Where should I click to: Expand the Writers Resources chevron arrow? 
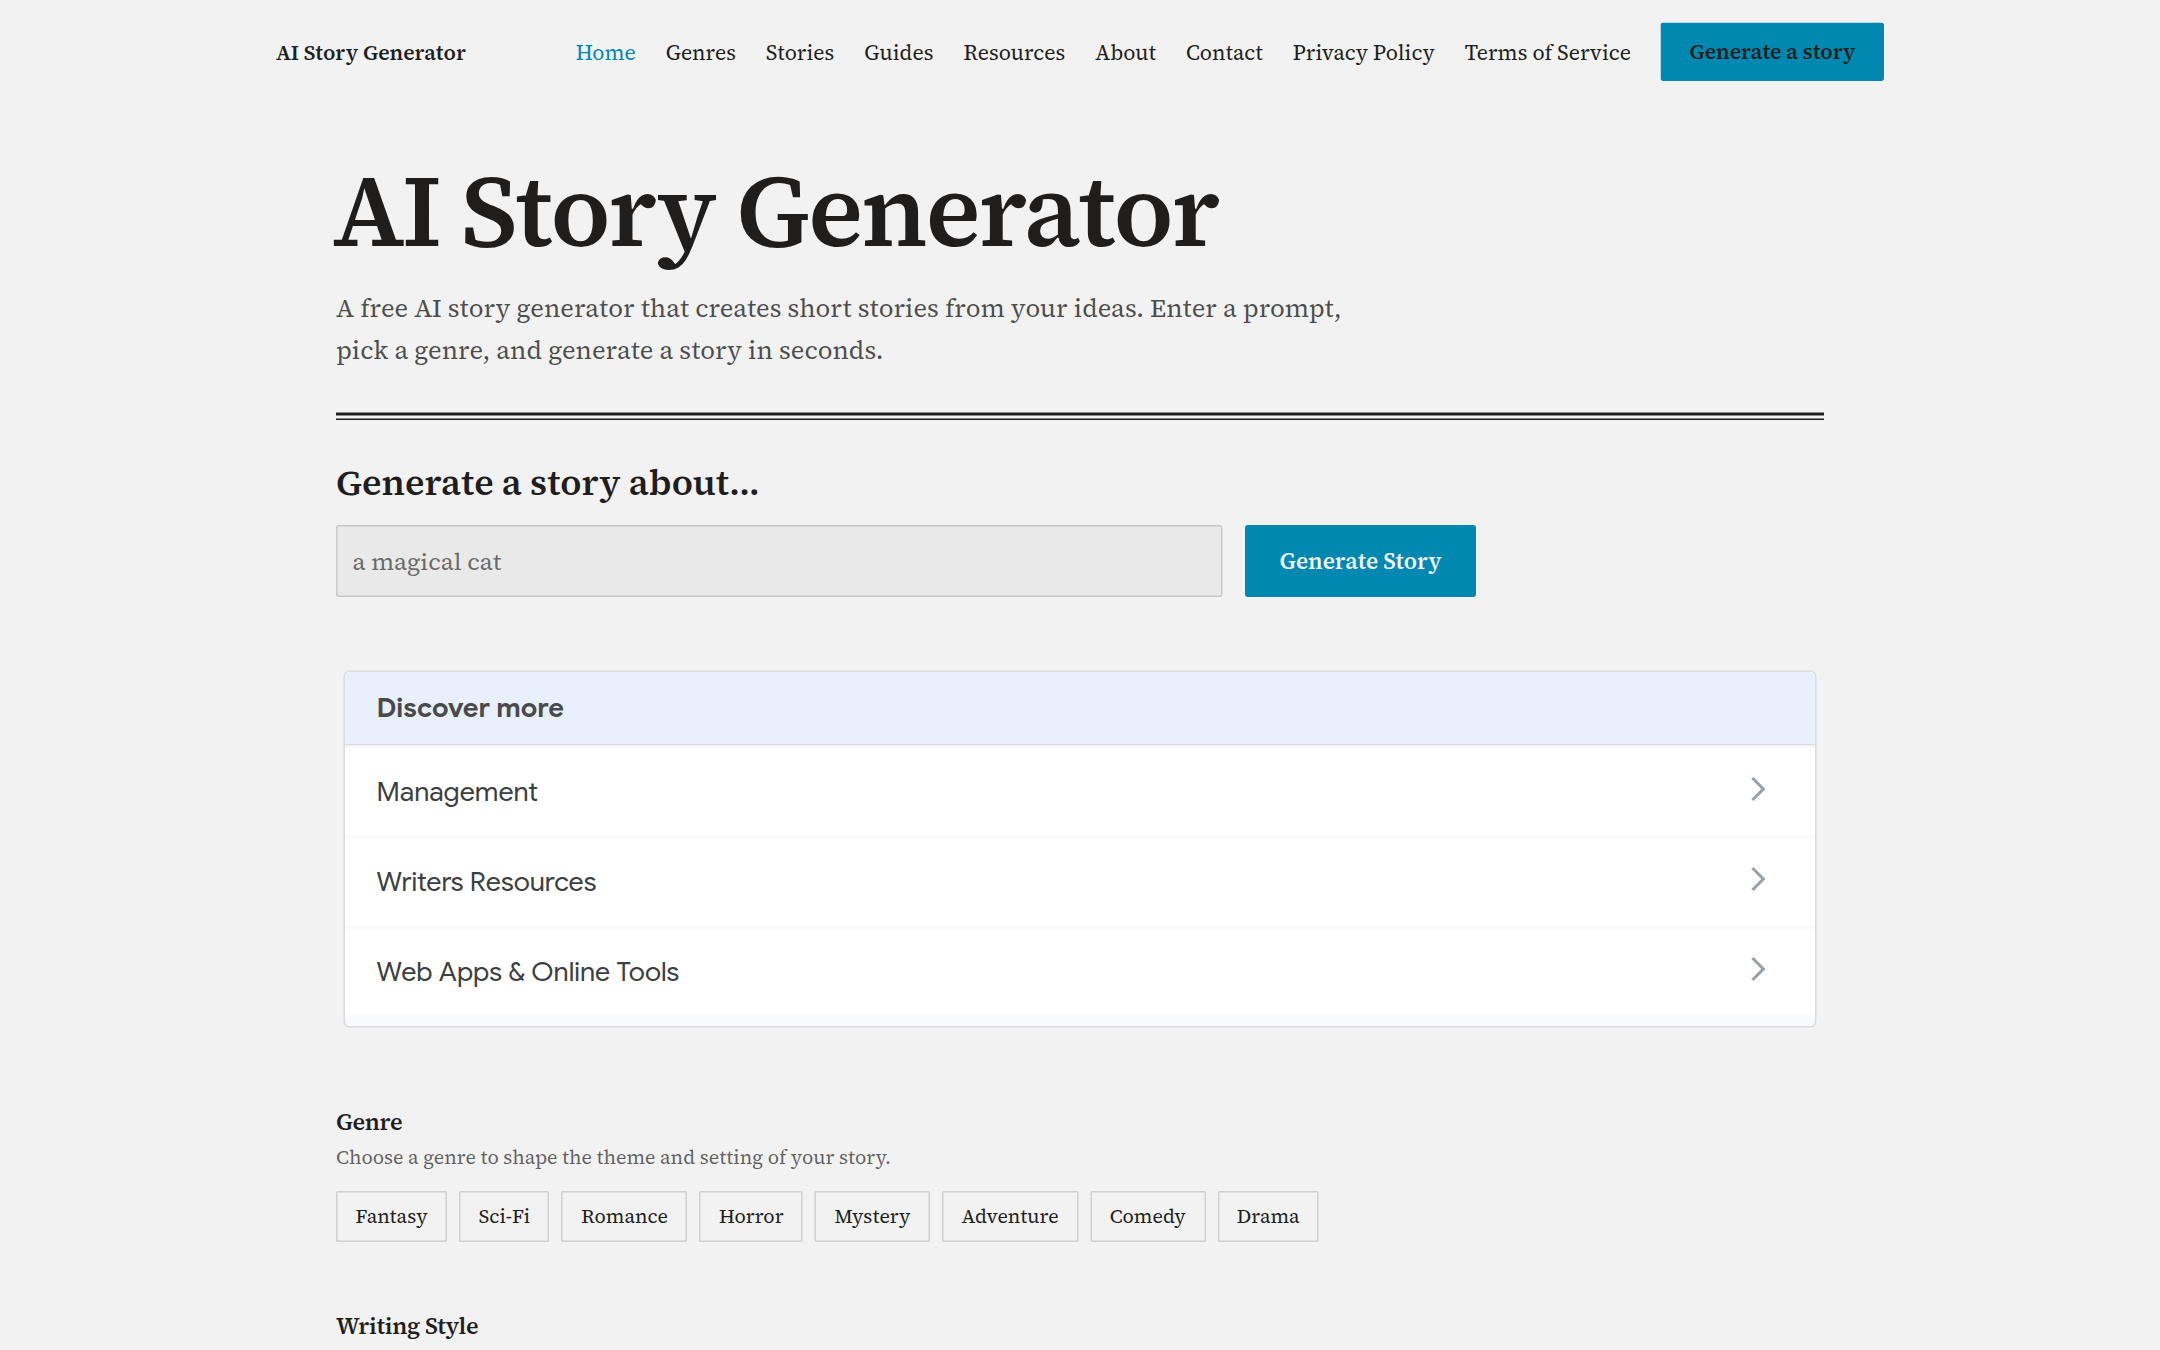1757,880
